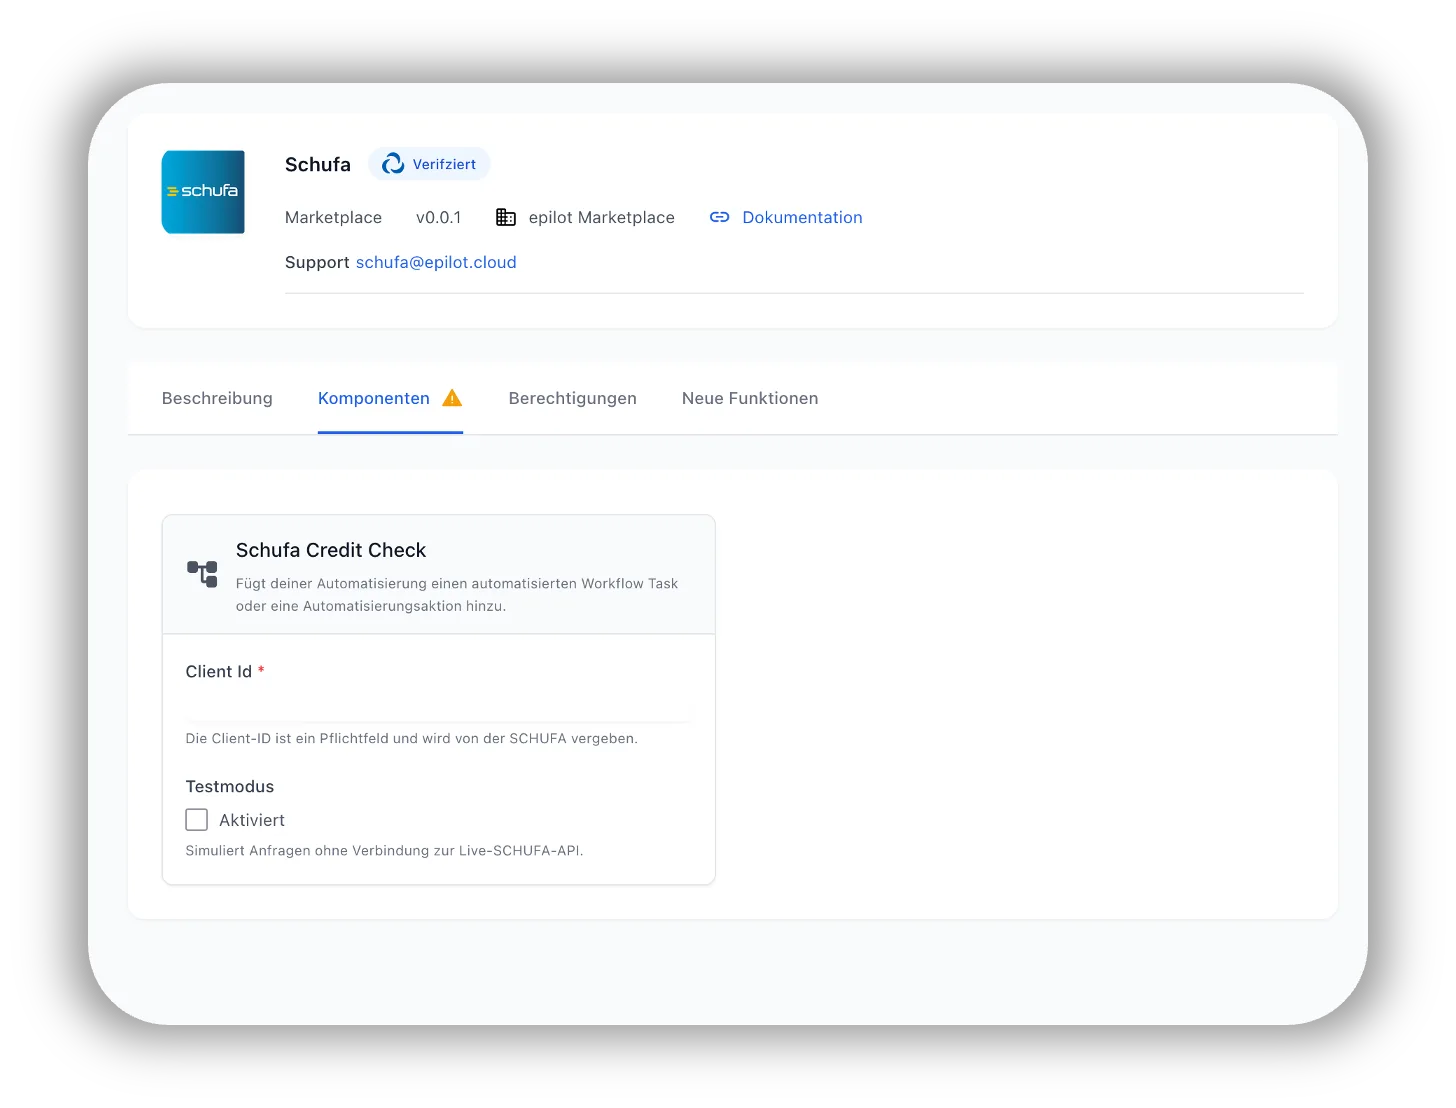The width and height of the screenshot is (1456, 1108).
Task: Switch to the Beschreibung tab
Action: point(217,399)
